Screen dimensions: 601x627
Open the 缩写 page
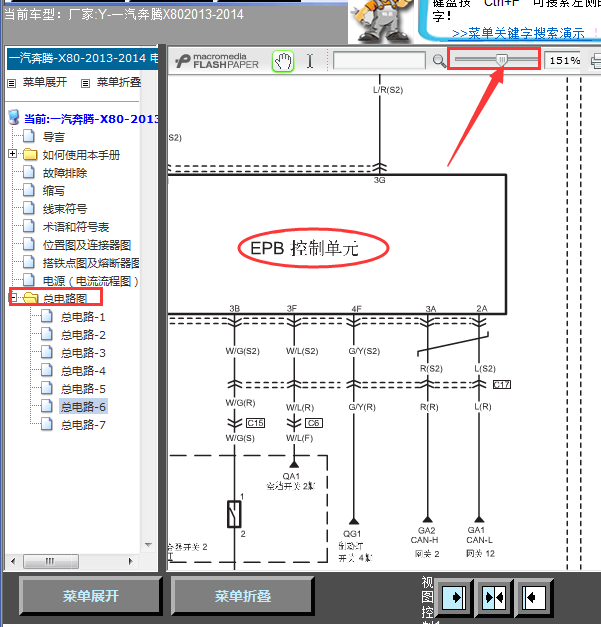pyautogui.click(x=54, y=191)
